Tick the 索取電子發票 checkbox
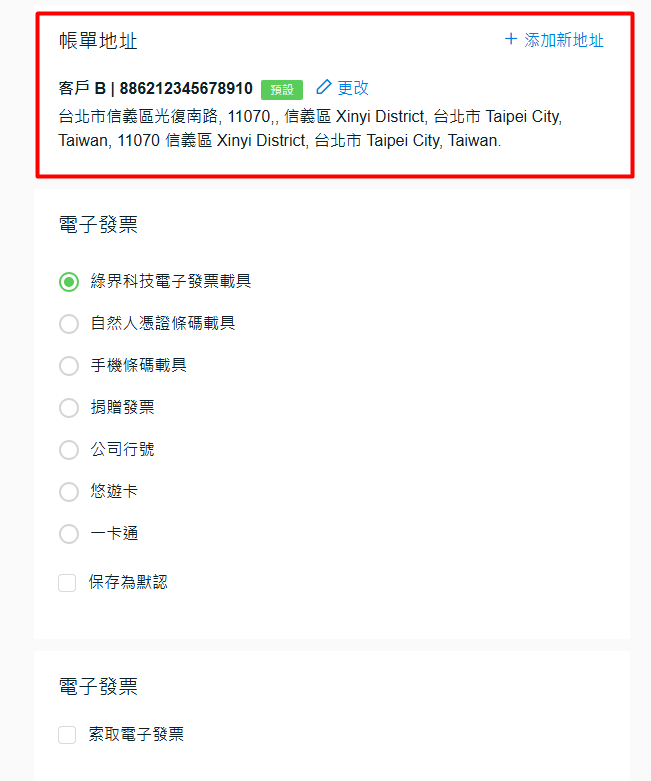 coord(68,735)
